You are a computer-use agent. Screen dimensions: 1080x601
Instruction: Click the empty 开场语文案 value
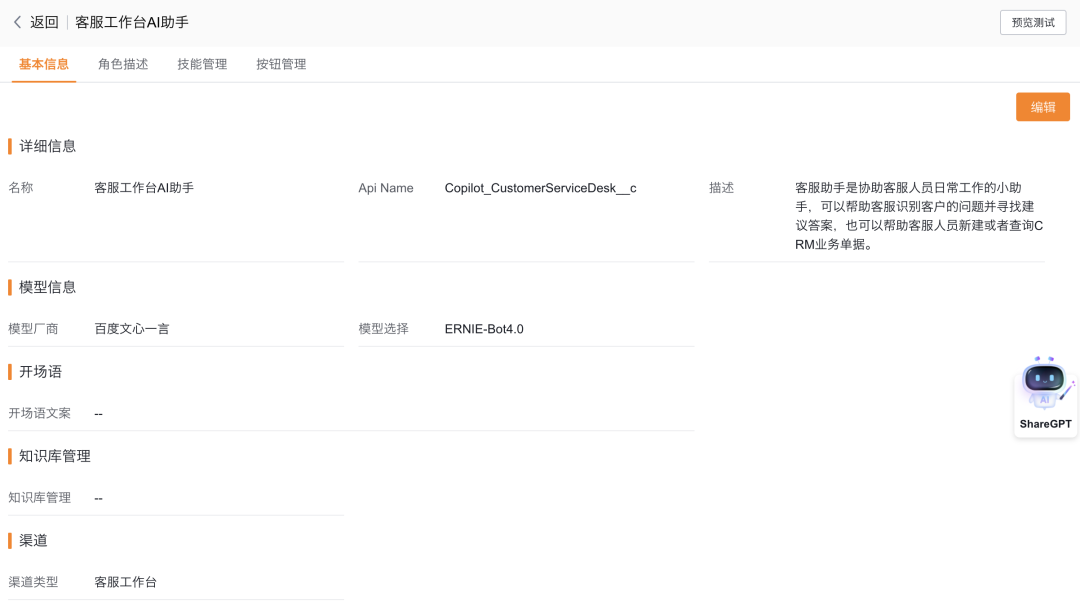point(99,413)
